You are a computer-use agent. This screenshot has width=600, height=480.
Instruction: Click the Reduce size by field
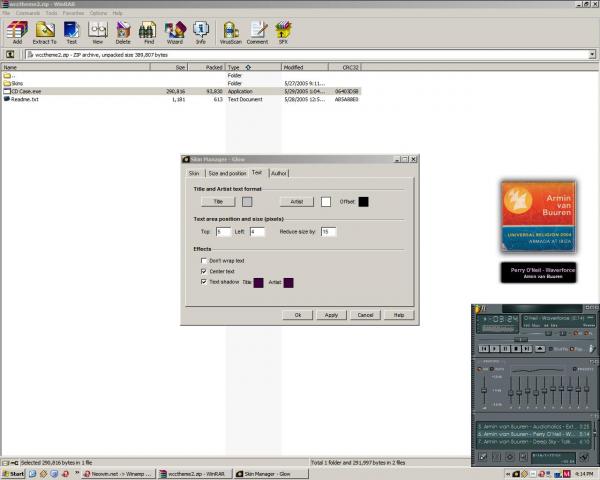click(329, 232)
